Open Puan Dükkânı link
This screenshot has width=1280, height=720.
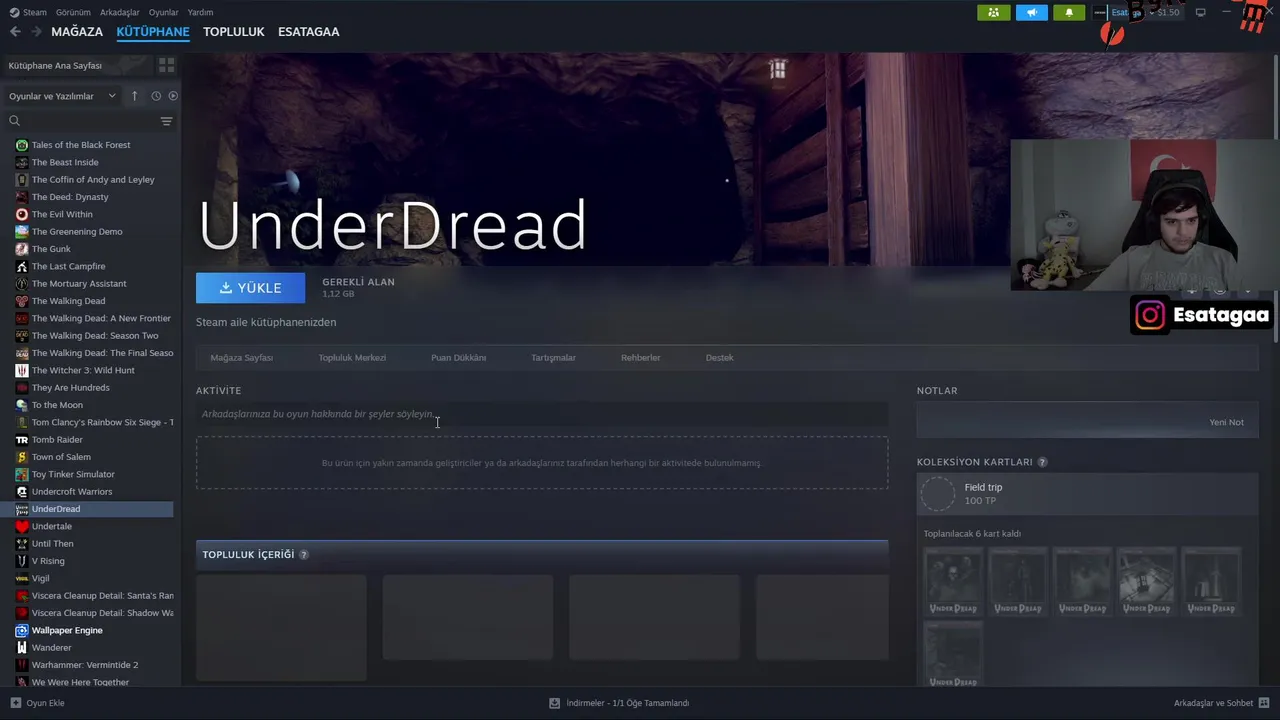(458, 357)
